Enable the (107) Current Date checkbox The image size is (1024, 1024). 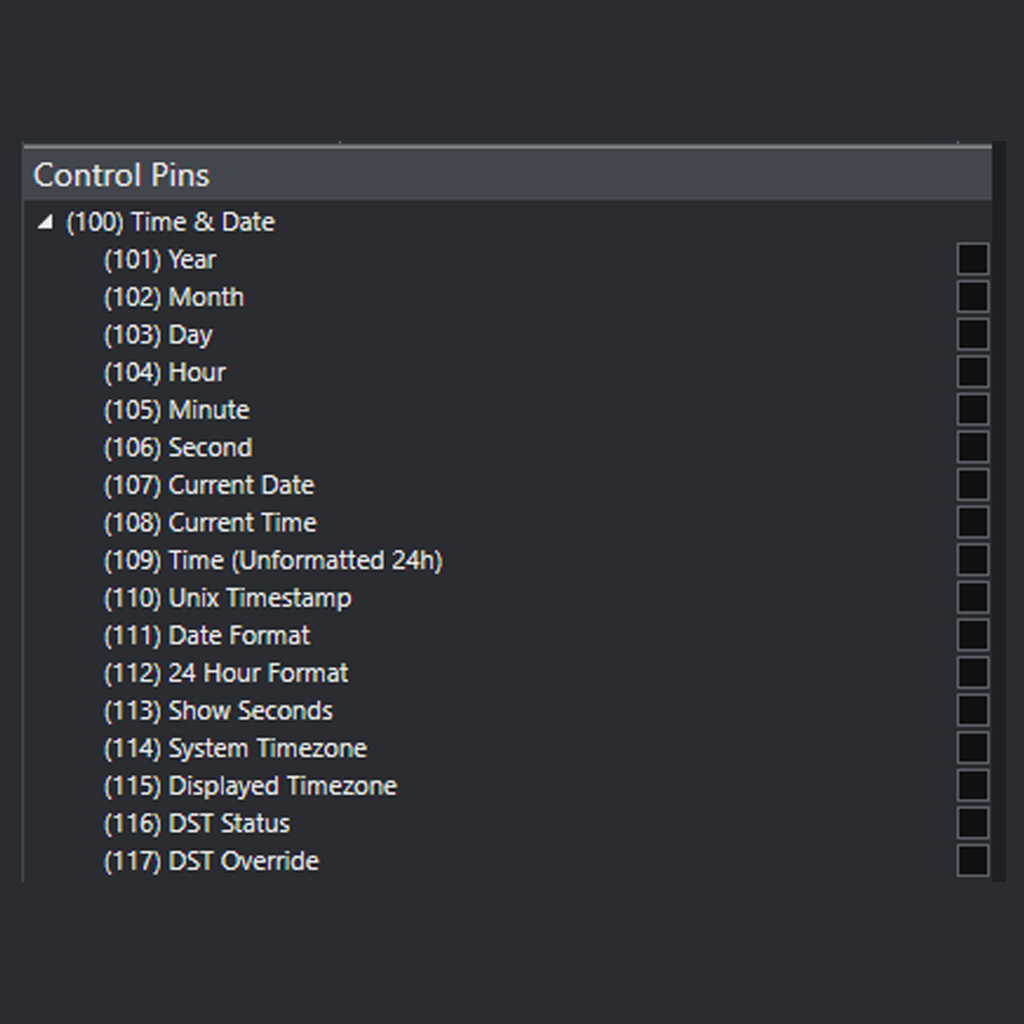pos(971,484)
